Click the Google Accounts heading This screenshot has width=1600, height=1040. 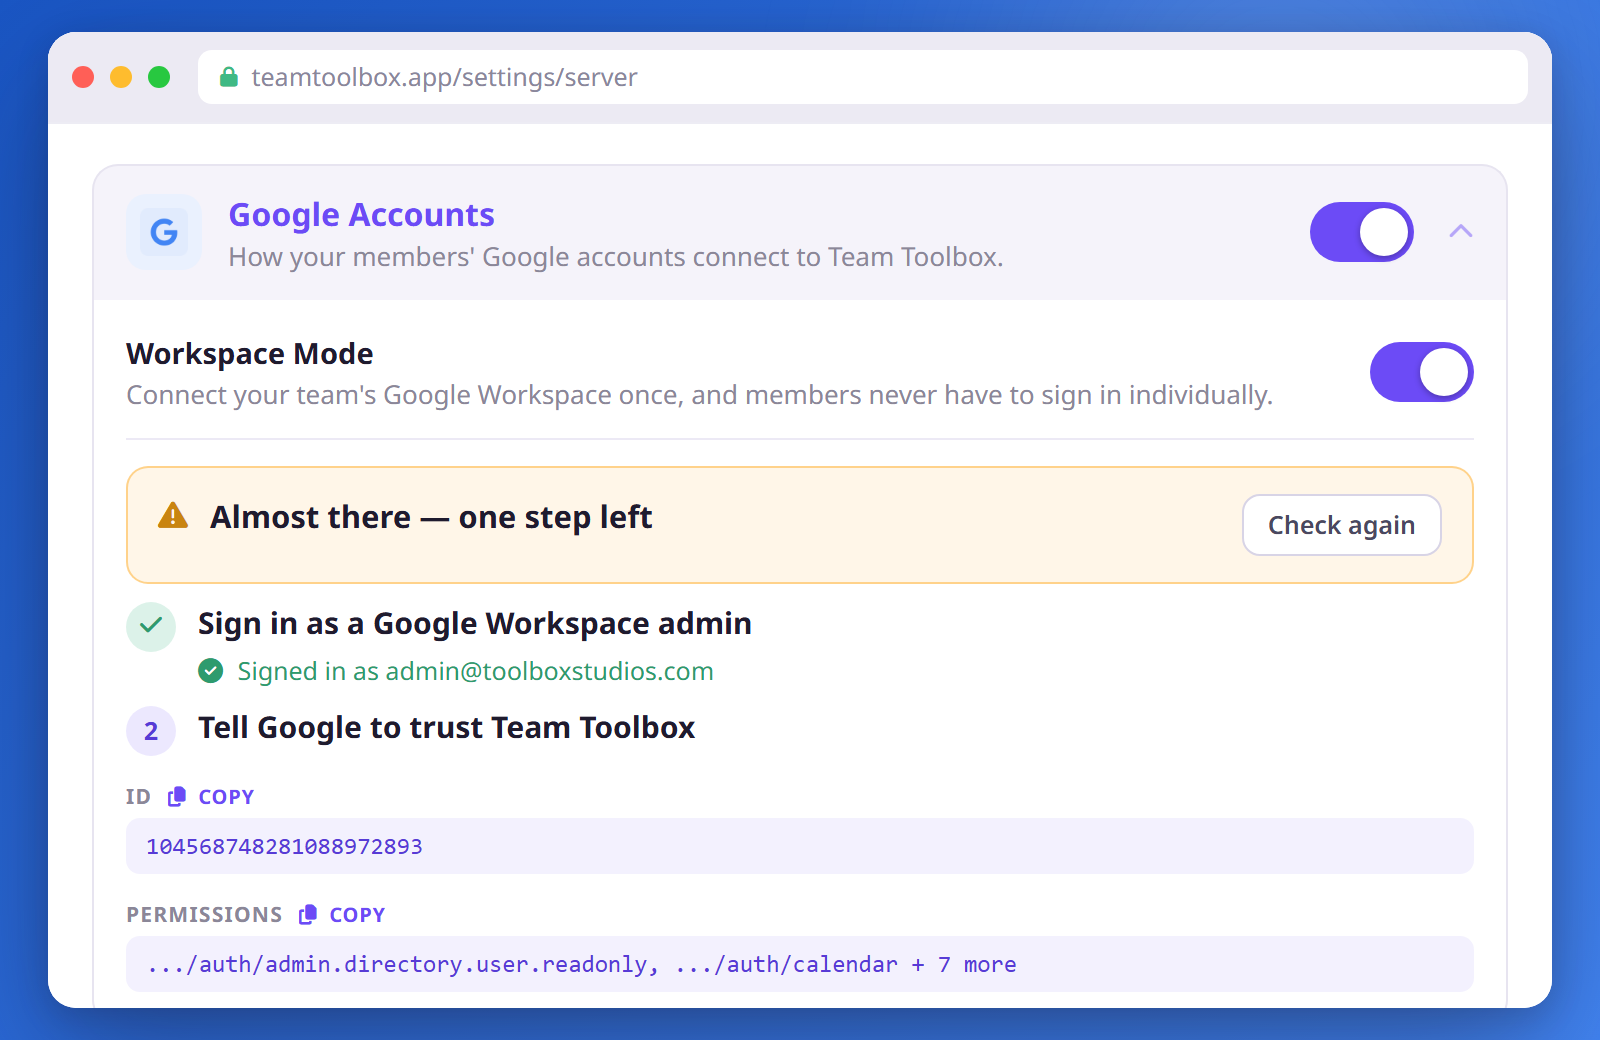pos(362,215)
